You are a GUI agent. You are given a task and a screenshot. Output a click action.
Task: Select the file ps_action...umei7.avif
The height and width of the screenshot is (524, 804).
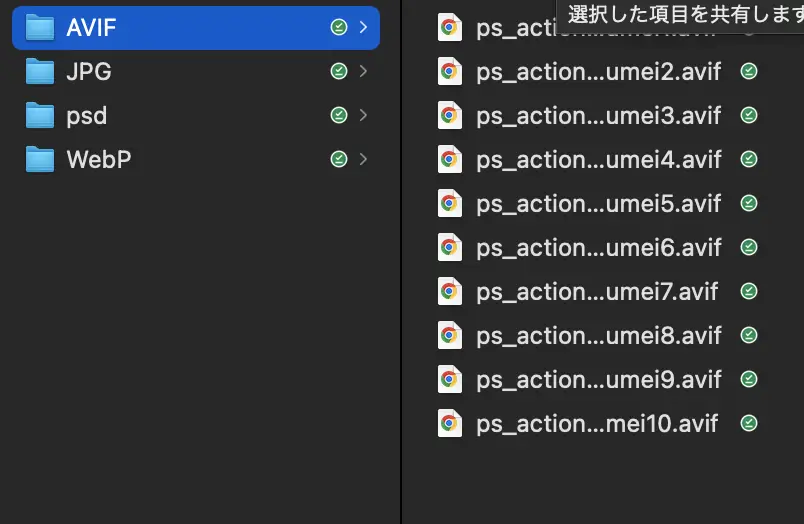pos(597,291)
